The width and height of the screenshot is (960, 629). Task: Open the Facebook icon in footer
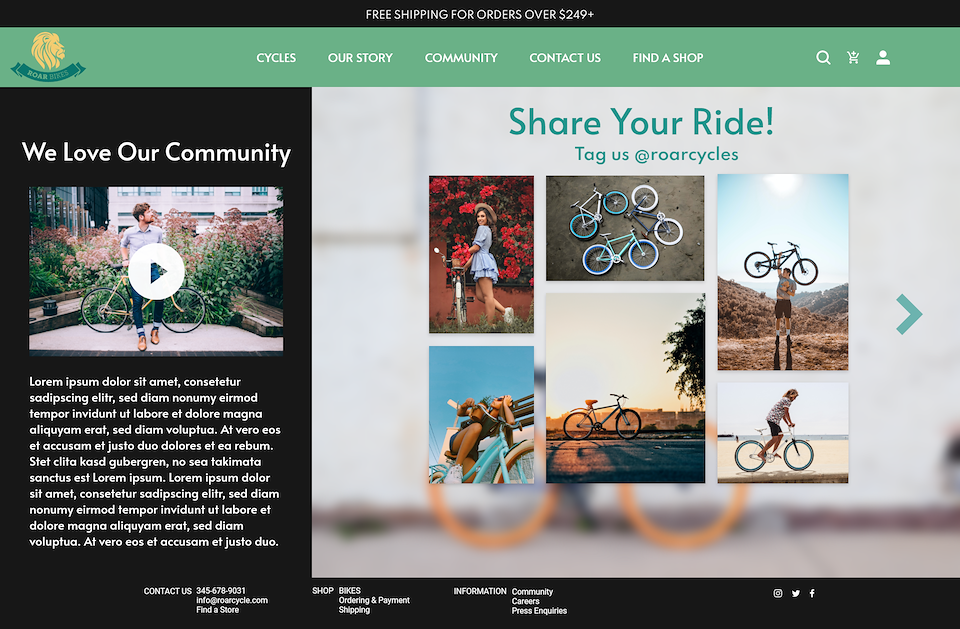812,593
